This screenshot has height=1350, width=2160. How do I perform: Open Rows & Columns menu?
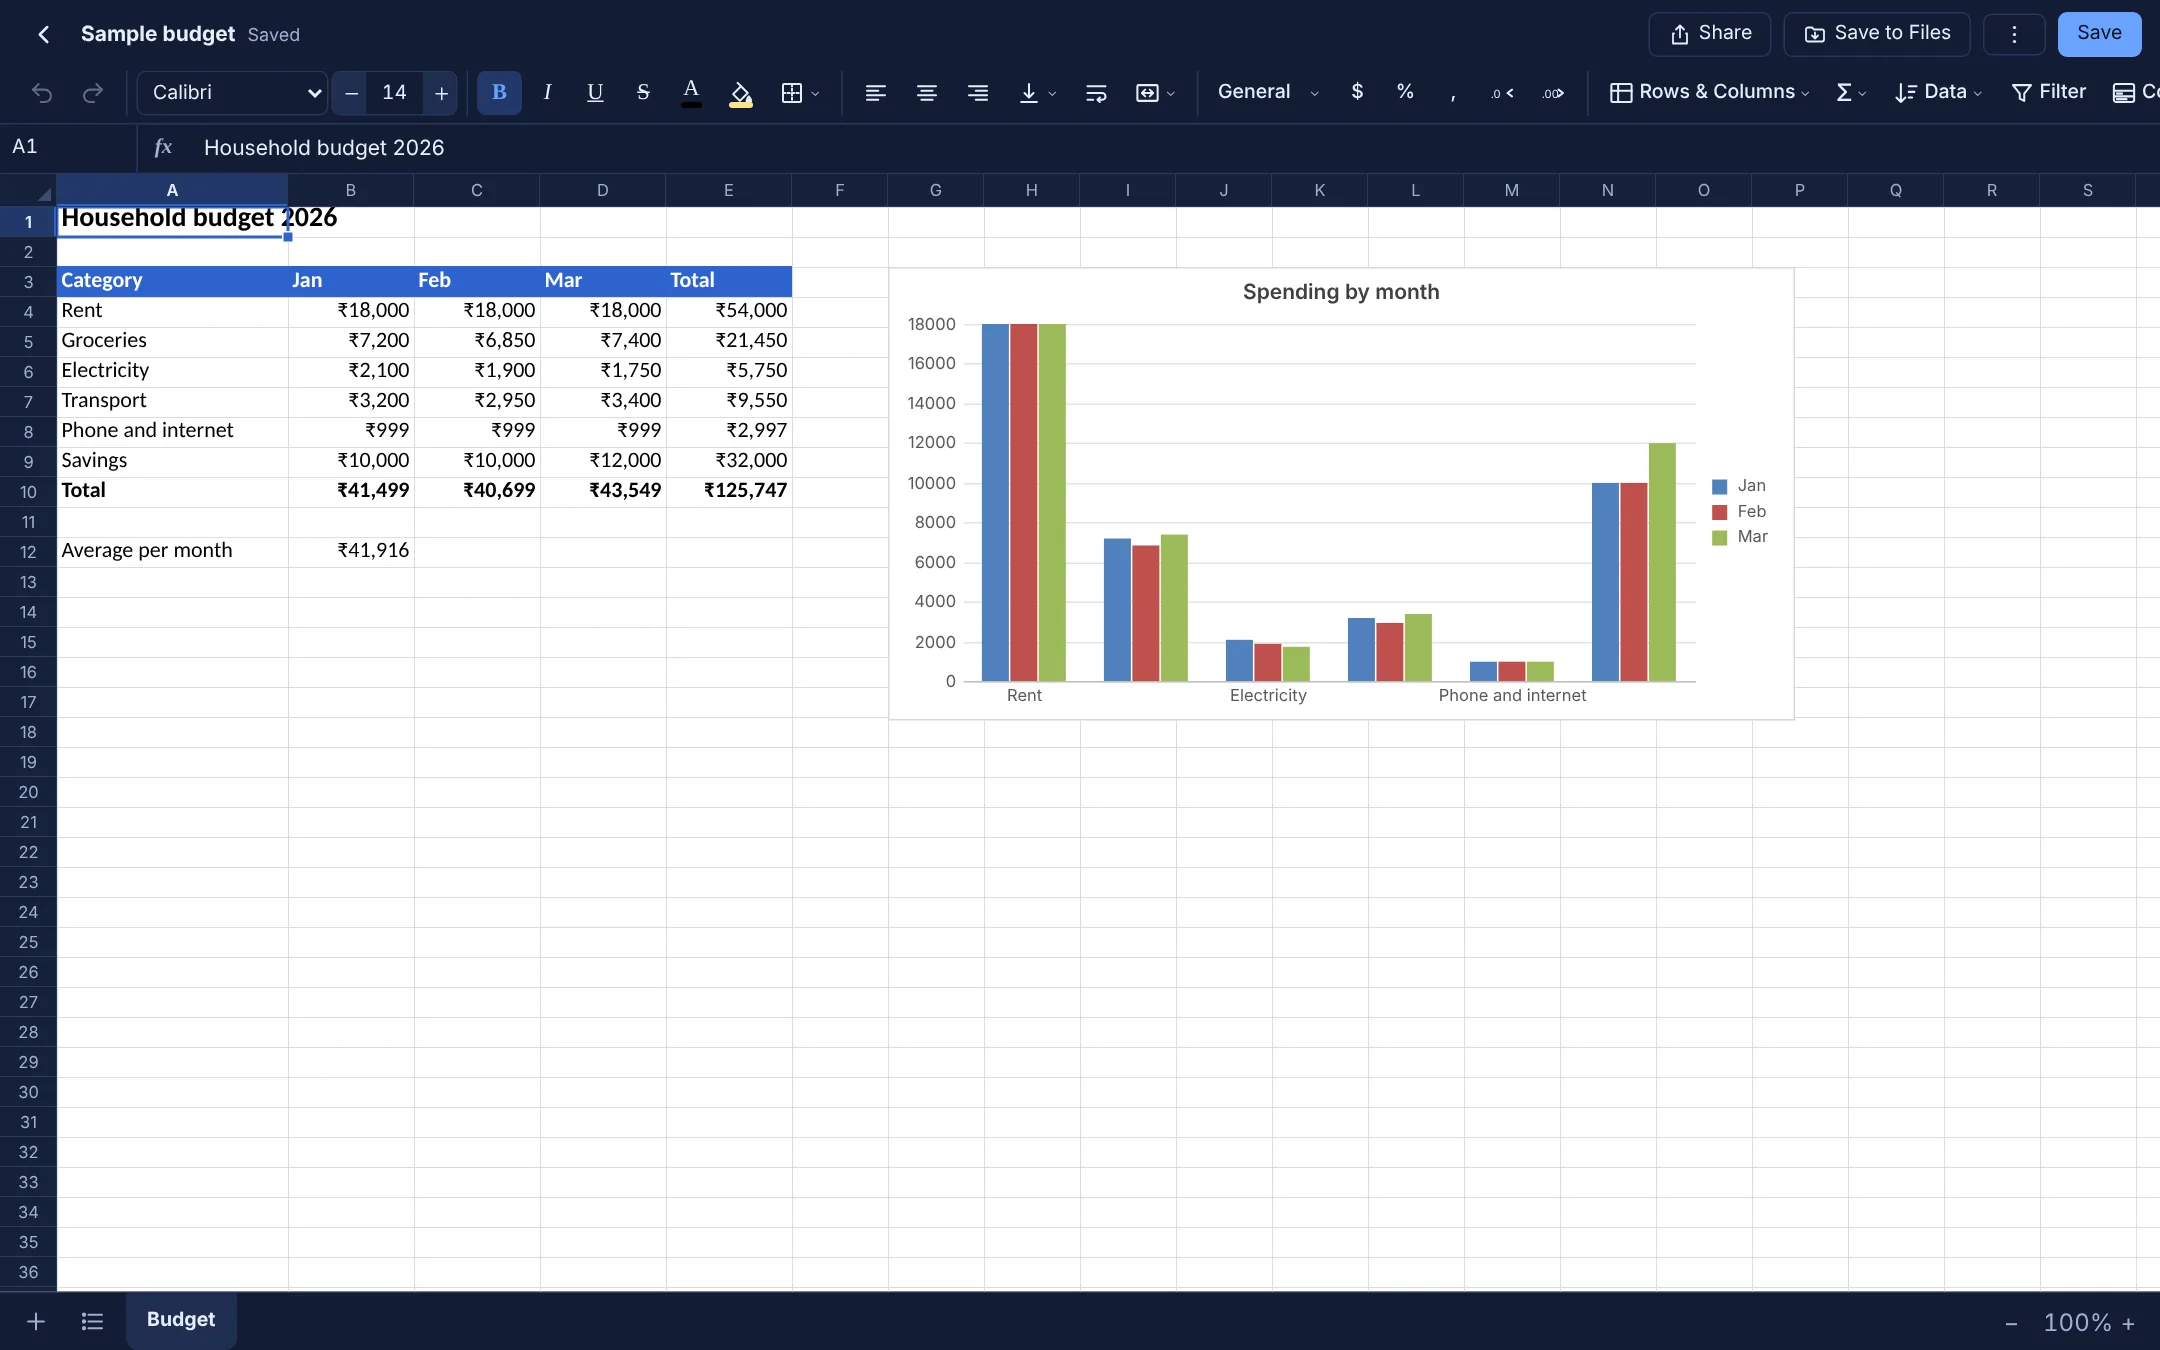[x=1709, y=92]
